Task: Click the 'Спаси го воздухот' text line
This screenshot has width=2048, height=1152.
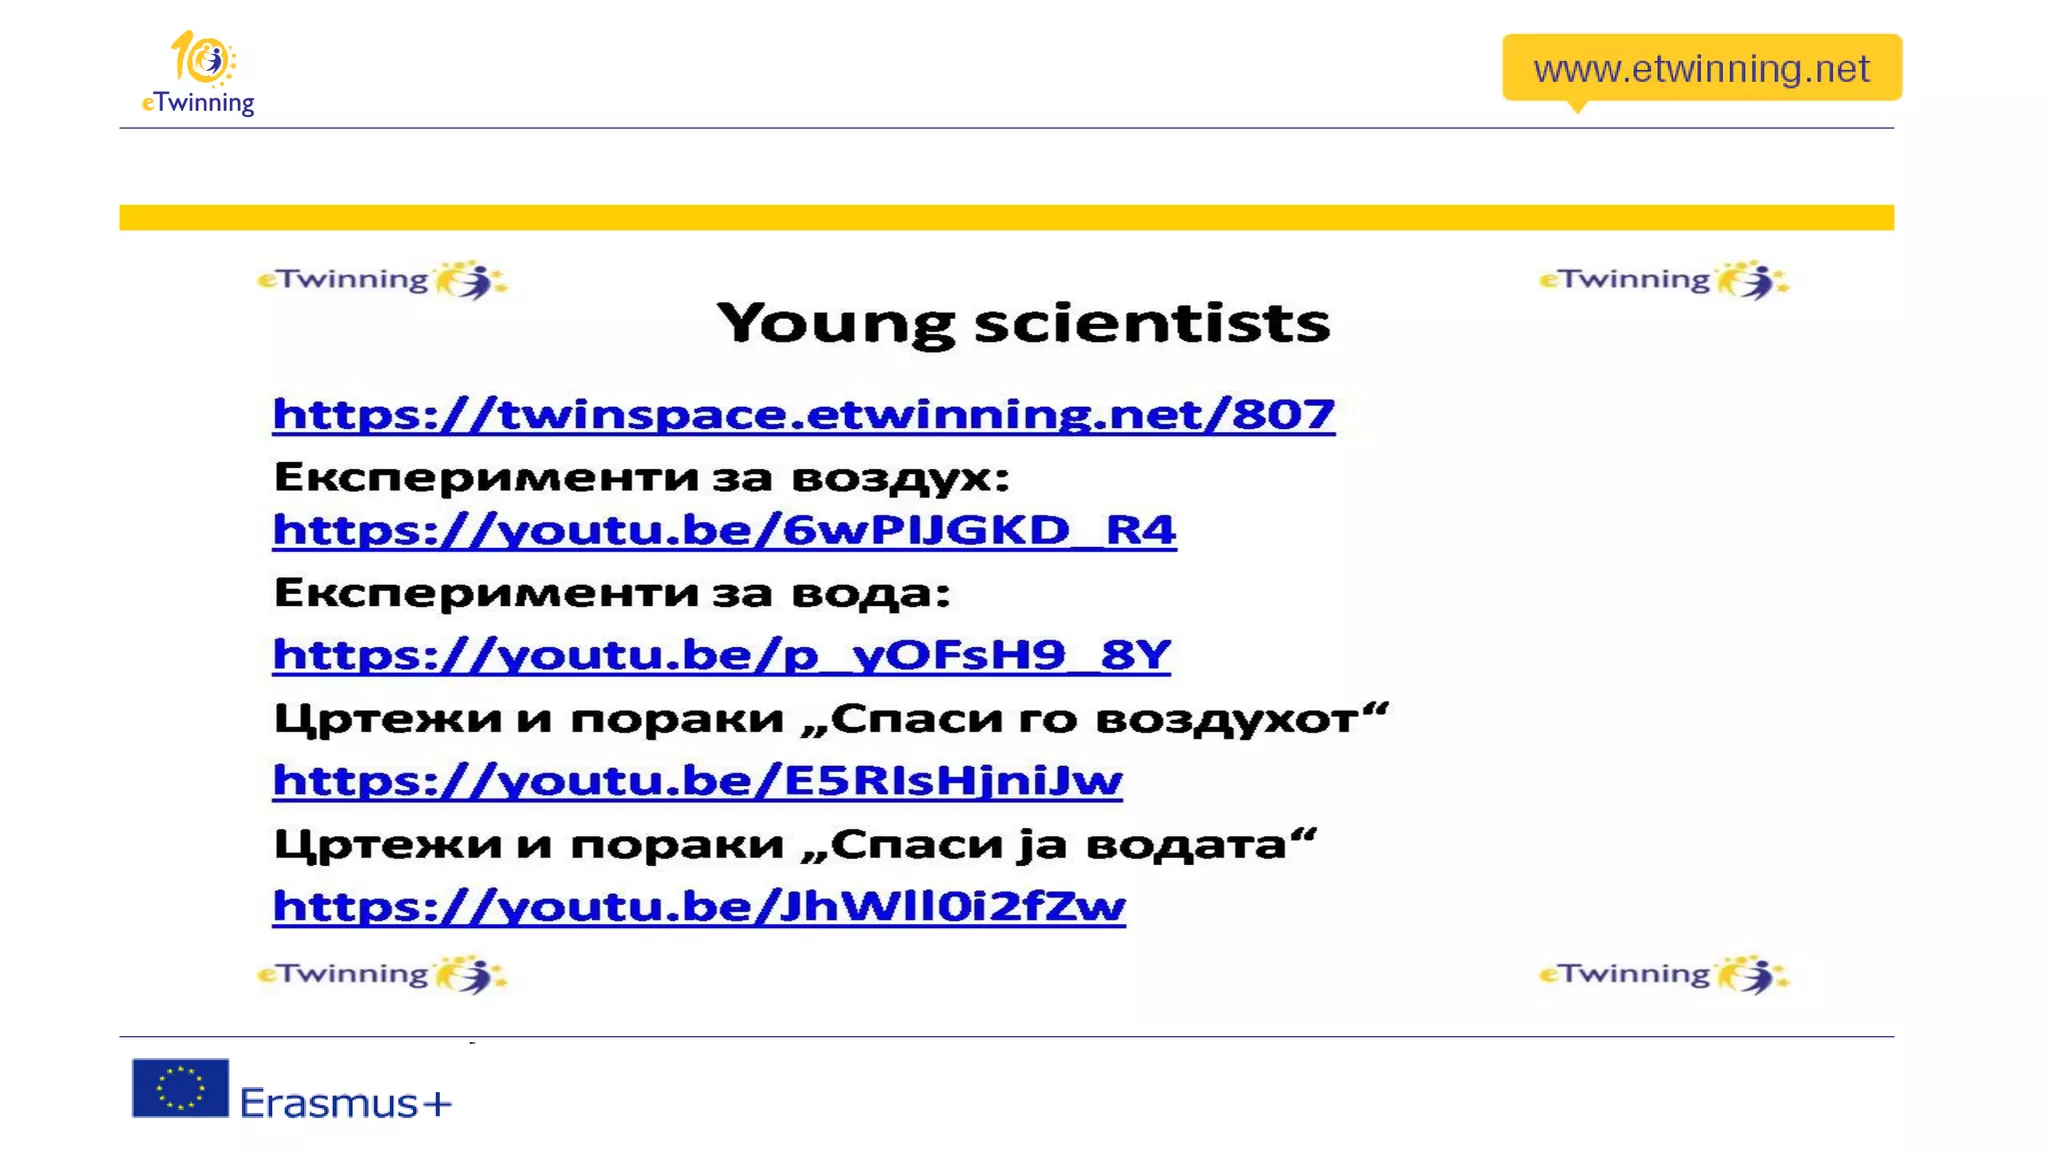Action: tap(830, 718)
